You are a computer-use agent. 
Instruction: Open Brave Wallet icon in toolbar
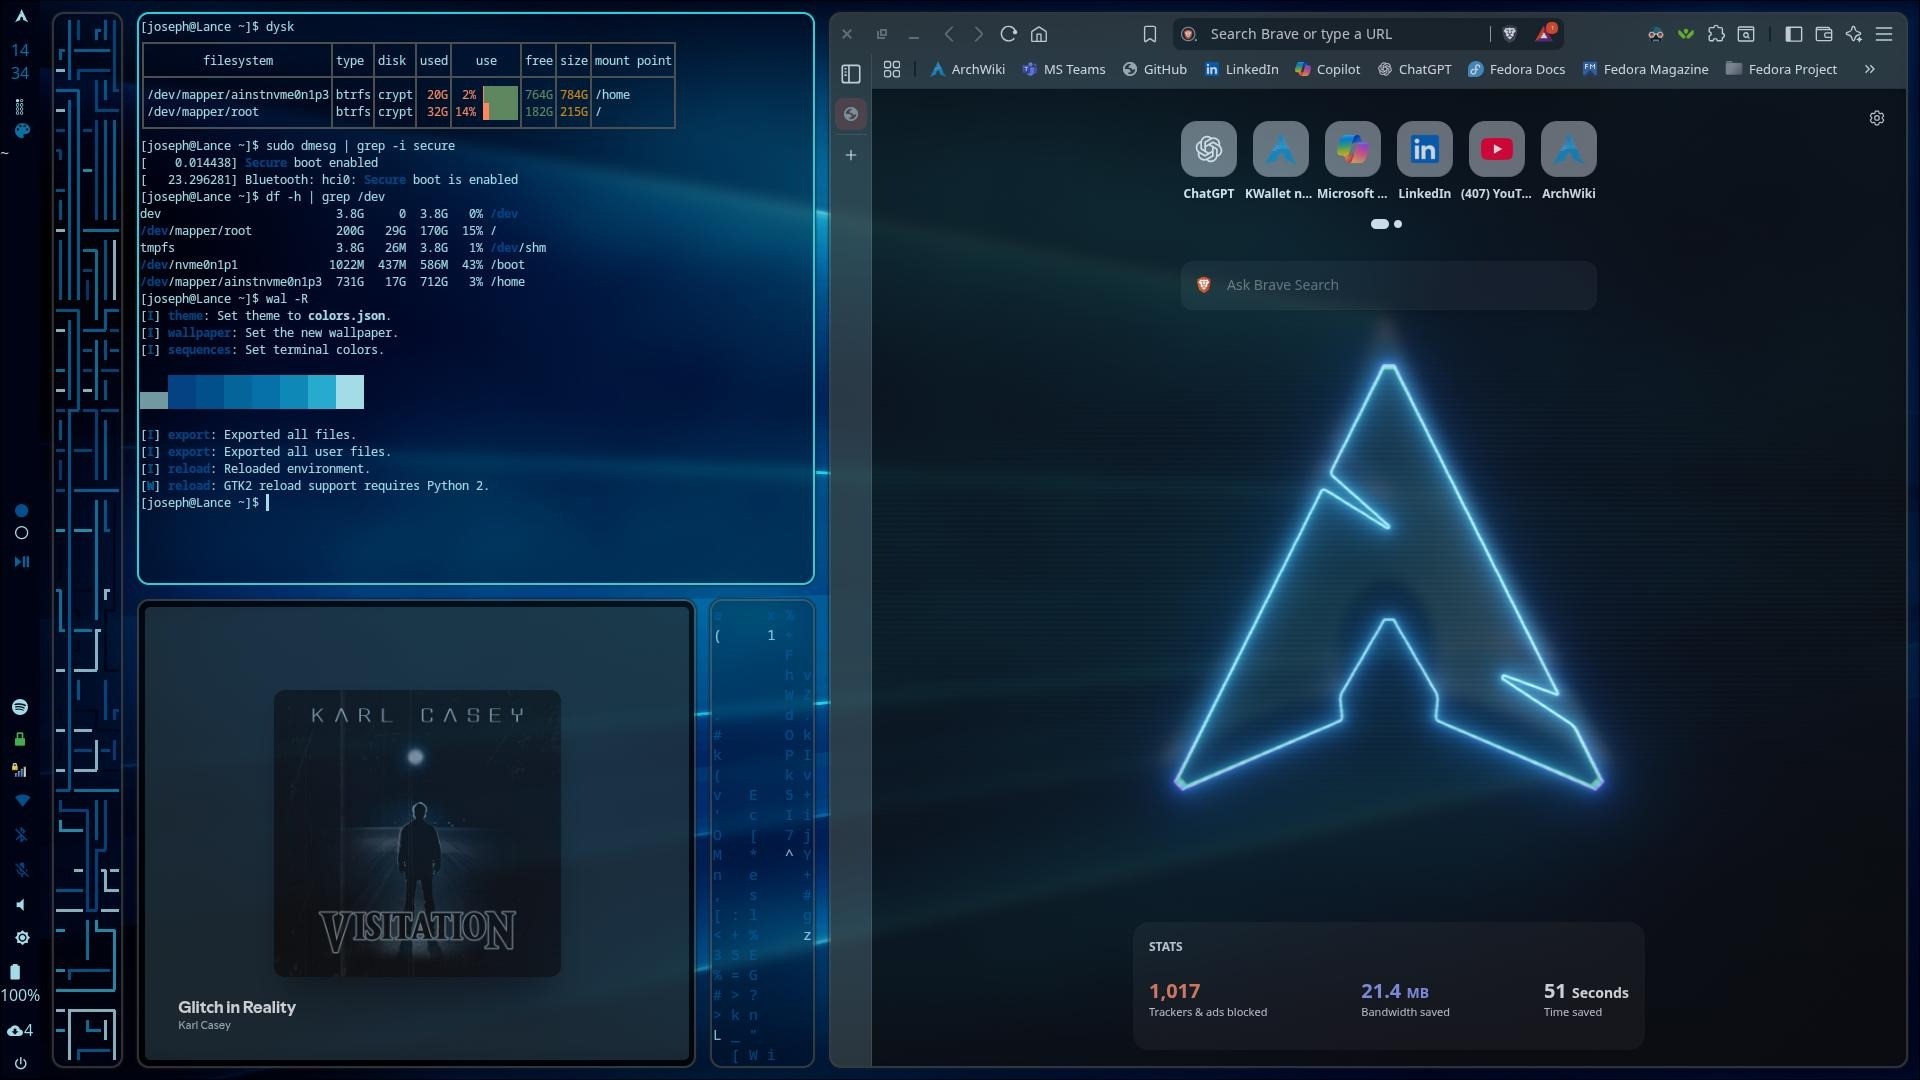(x=1824, y=34)
